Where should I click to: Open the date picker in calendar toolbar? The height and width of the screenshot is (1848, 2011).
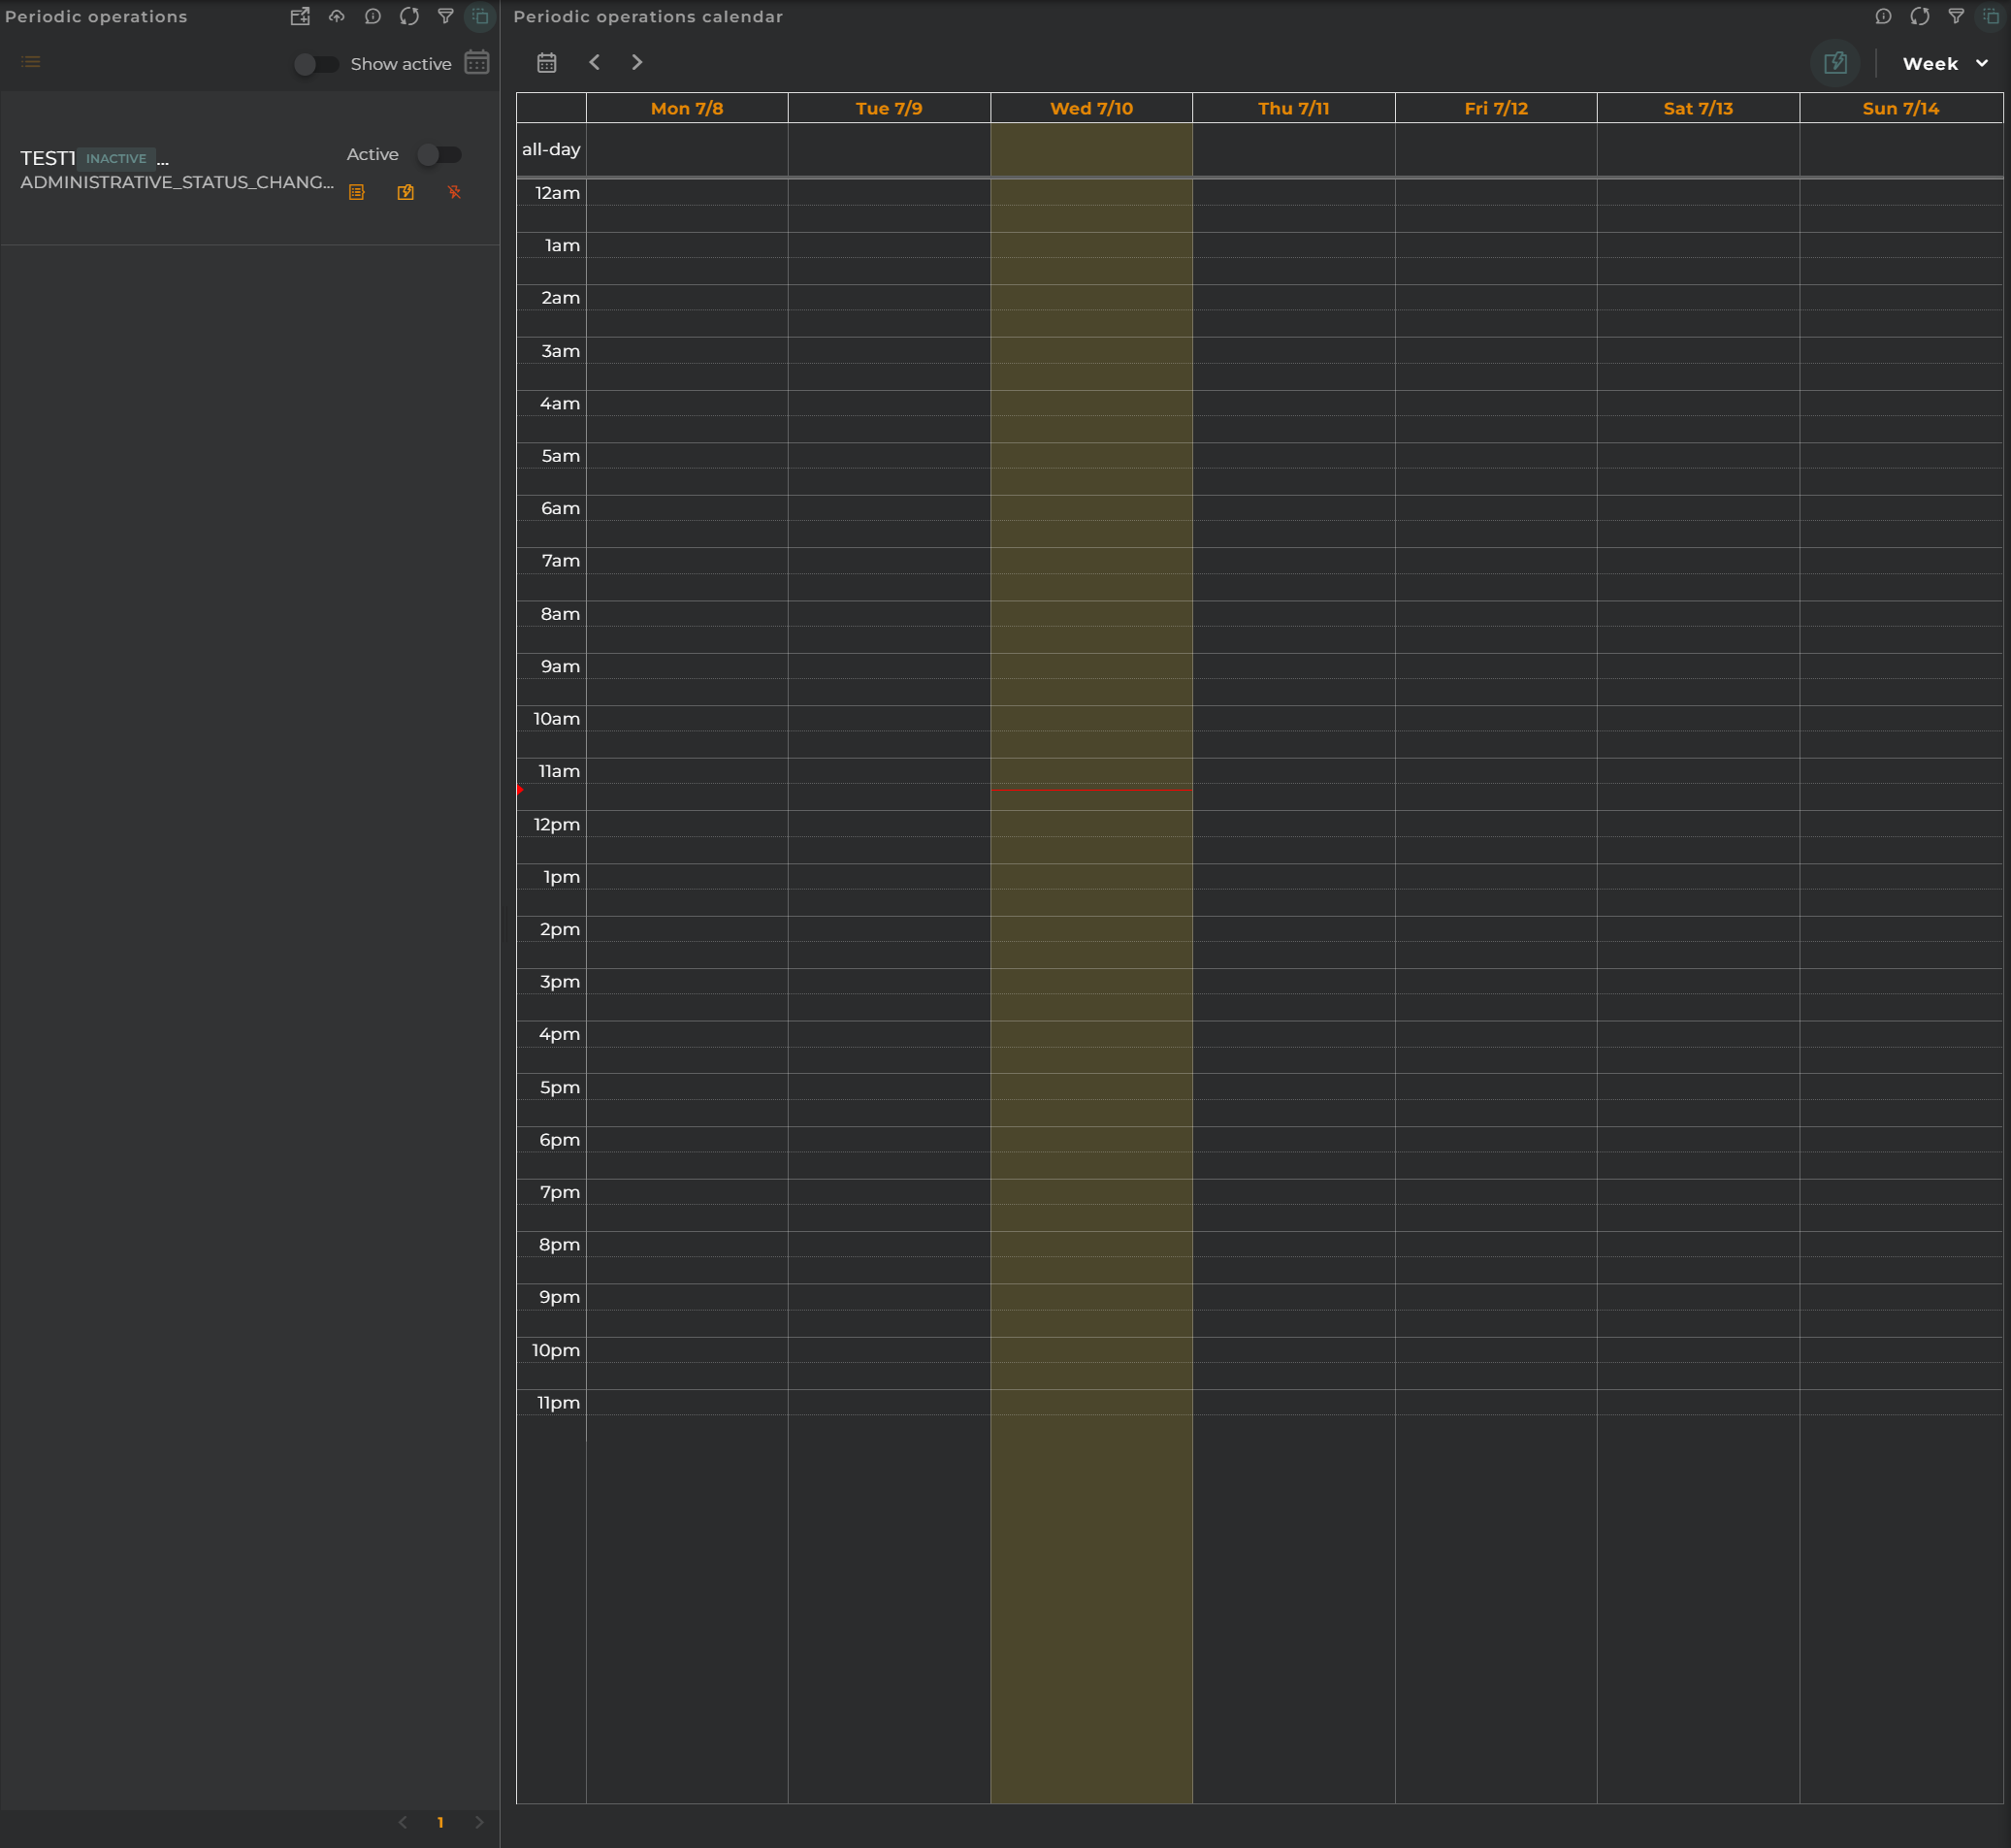[547, 63]
